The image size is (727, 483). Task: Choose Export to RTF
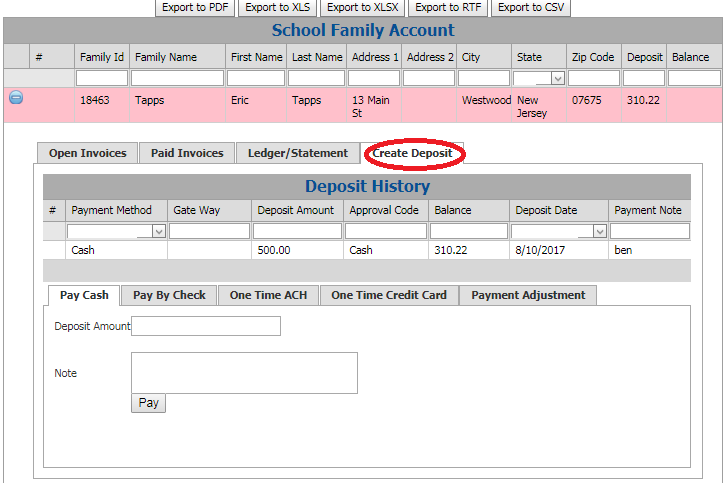pos(448,7)
